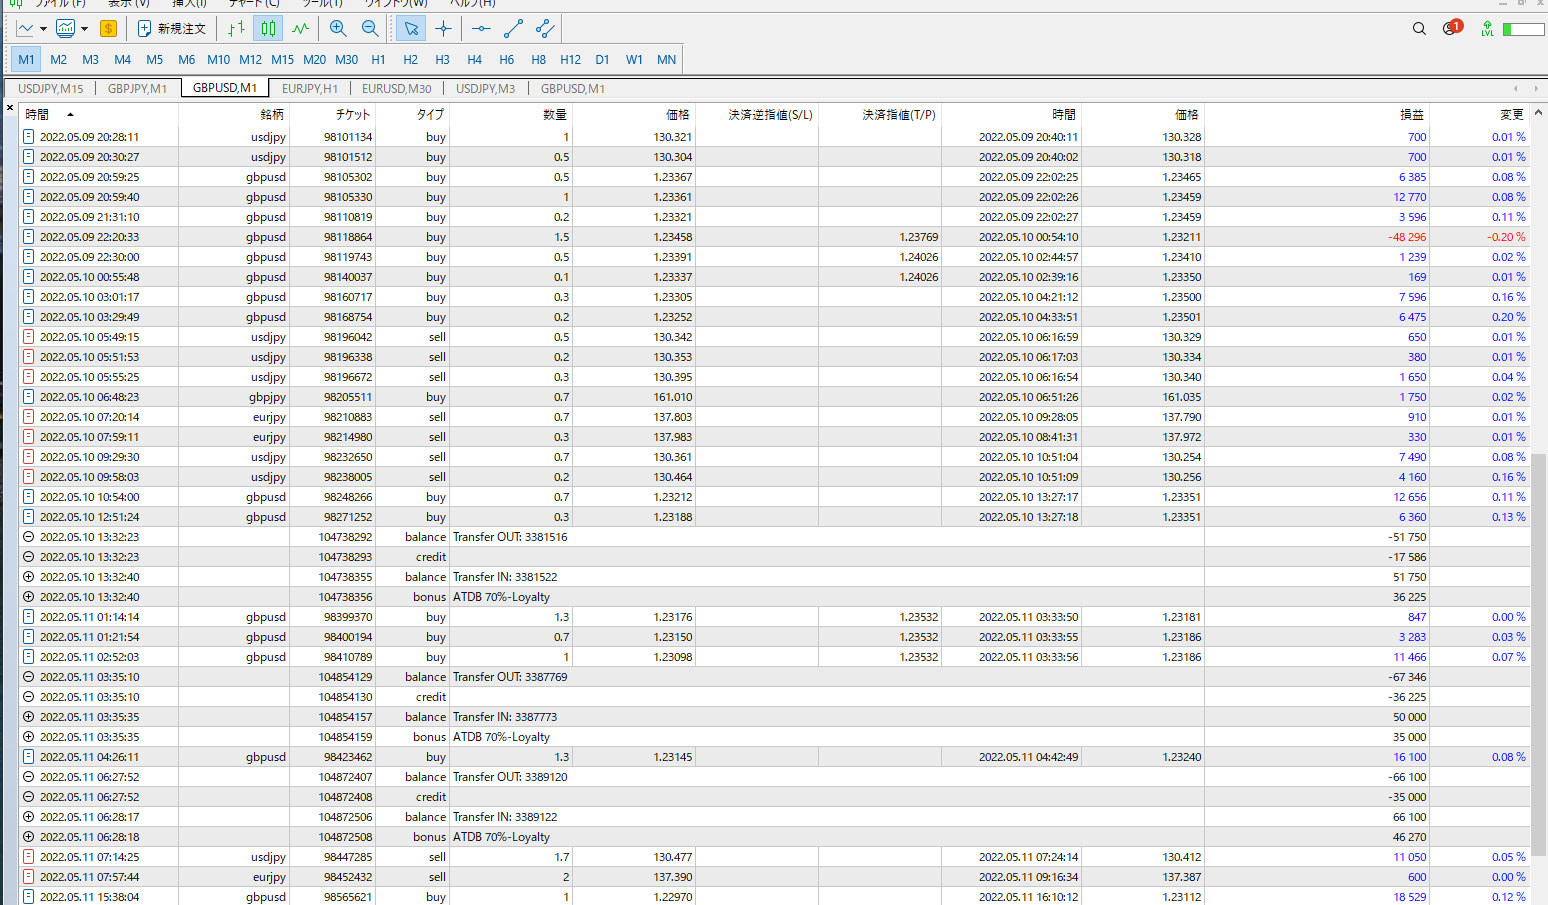1548x905 pixels.
Task: Click the New Order (新規注文) button
Action: pos(171,29)
